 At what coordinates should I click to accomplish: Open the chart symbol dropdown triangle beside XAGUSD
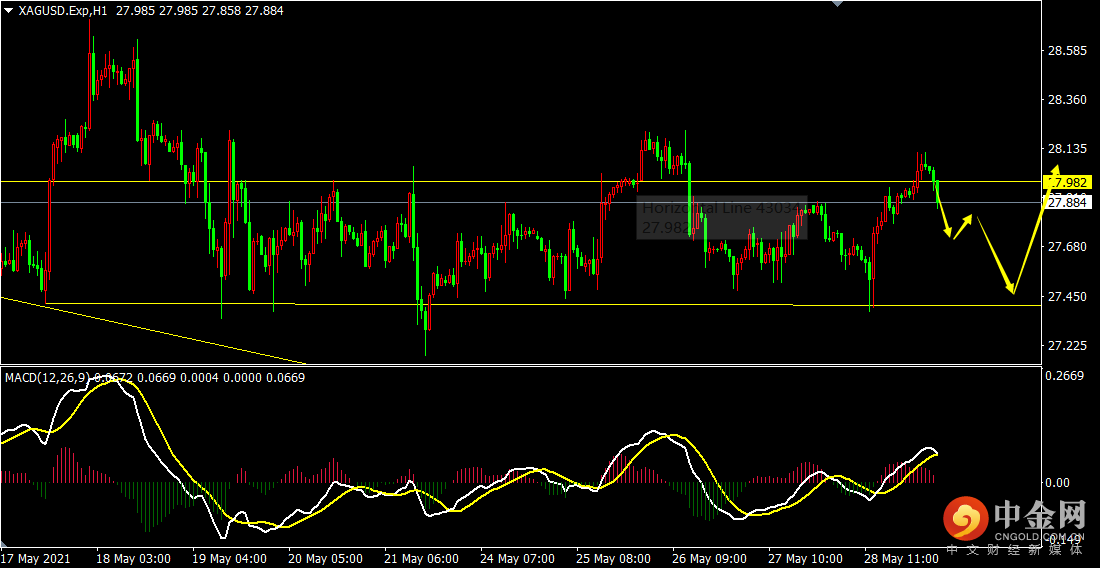(x=9, y=12)
